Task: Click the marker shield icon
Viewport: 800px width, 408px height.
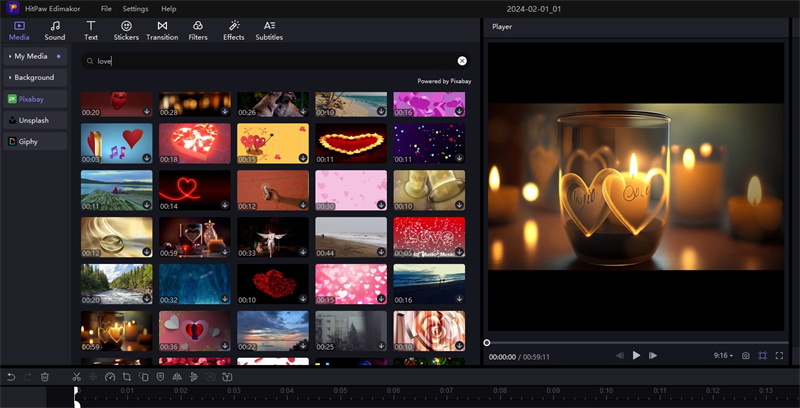Action: click(x=160, y=377)
